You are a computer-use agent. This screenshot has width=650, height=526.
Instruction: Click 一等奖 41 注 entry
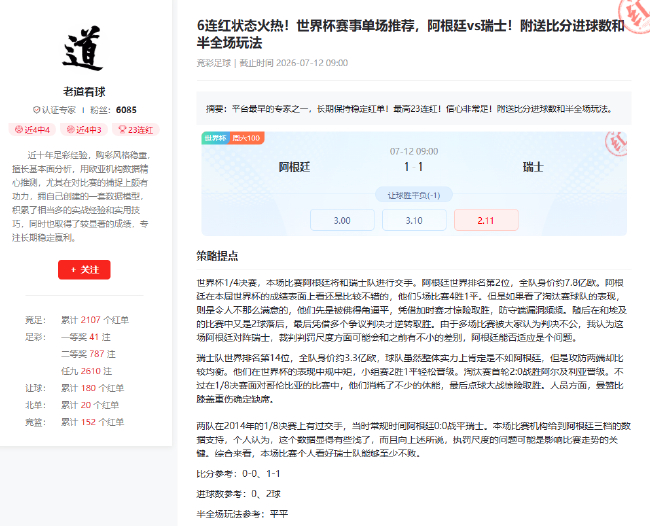(86, 337)
